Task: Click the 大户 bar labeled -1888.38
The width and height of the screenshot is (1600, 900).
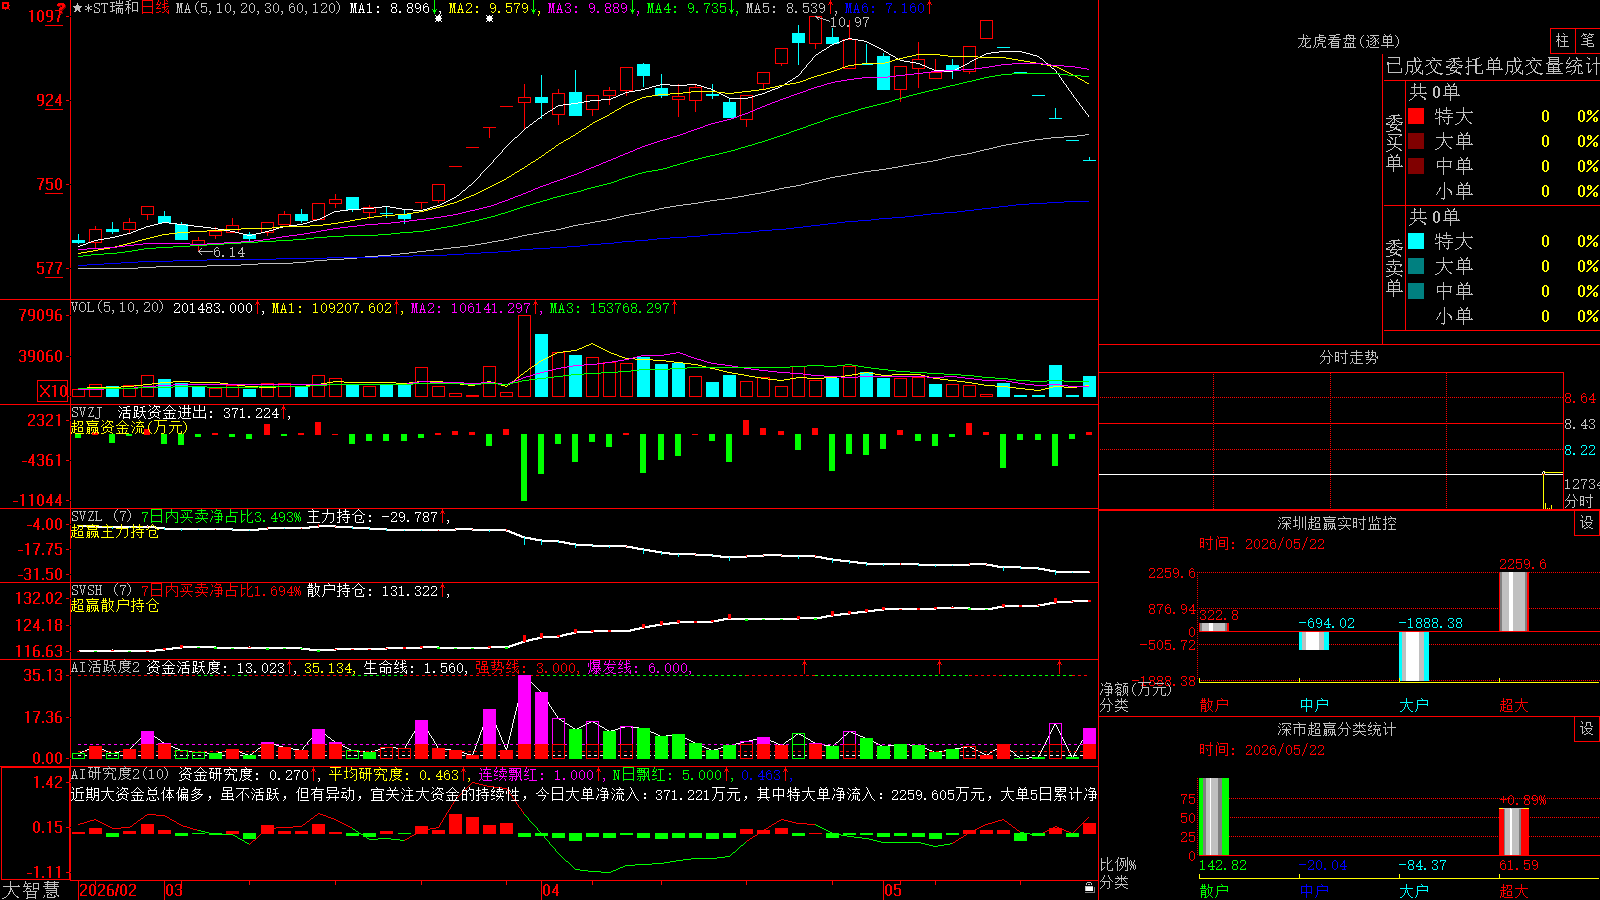Action: 1414,656
